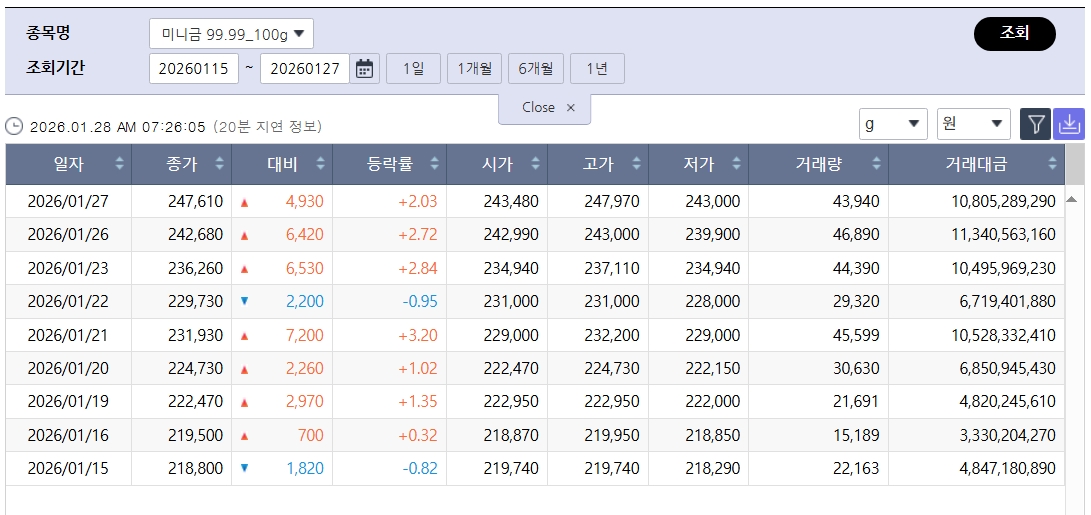
Task: Click the start date field 20260115
Action: coord(194,69)
